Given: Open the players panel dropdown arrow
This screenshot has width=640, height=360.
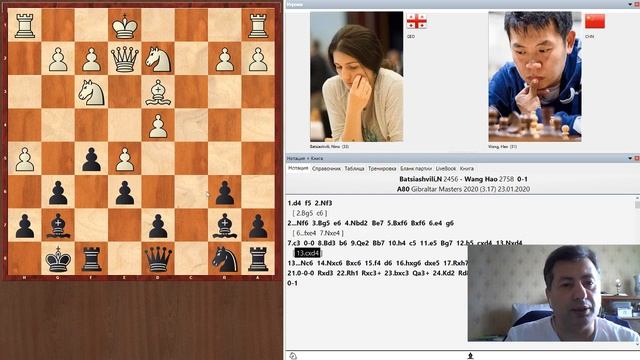Looking at the screenshot, I should point(630,4).
